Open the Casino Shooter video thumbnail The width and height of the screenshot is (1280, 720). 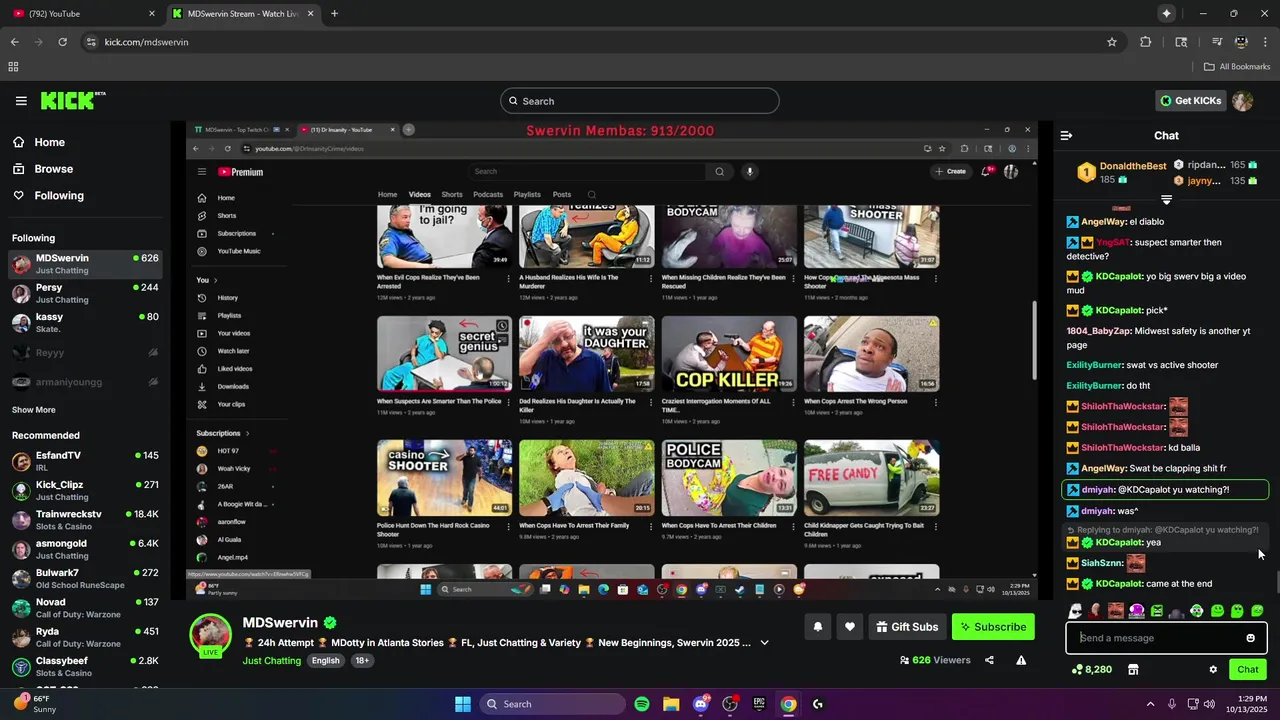point(444,477)
